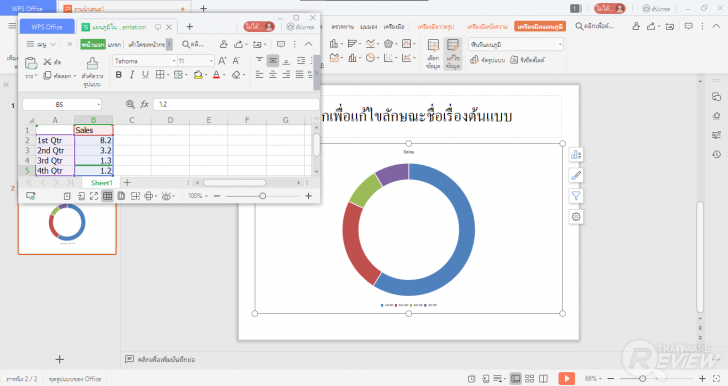Screen dimensions: 728x386
Task: Open the pie chart type dropdown
Action: pyautogui.click(x=373, y=58)
